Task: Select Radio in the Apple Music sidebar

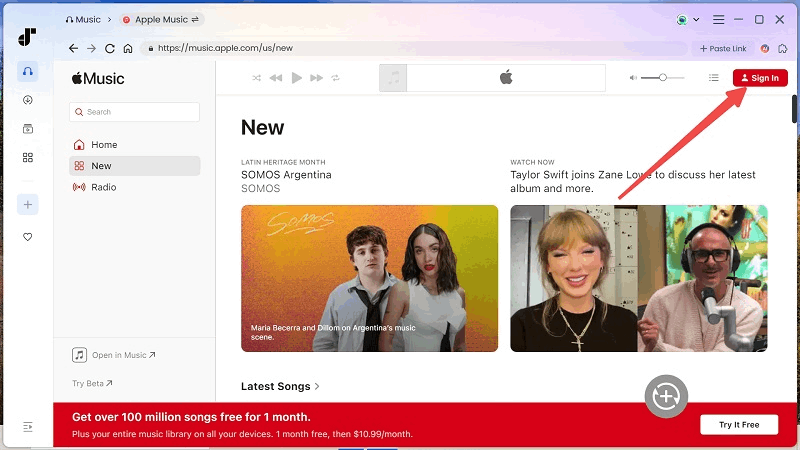Action: [x=103, y=187]
